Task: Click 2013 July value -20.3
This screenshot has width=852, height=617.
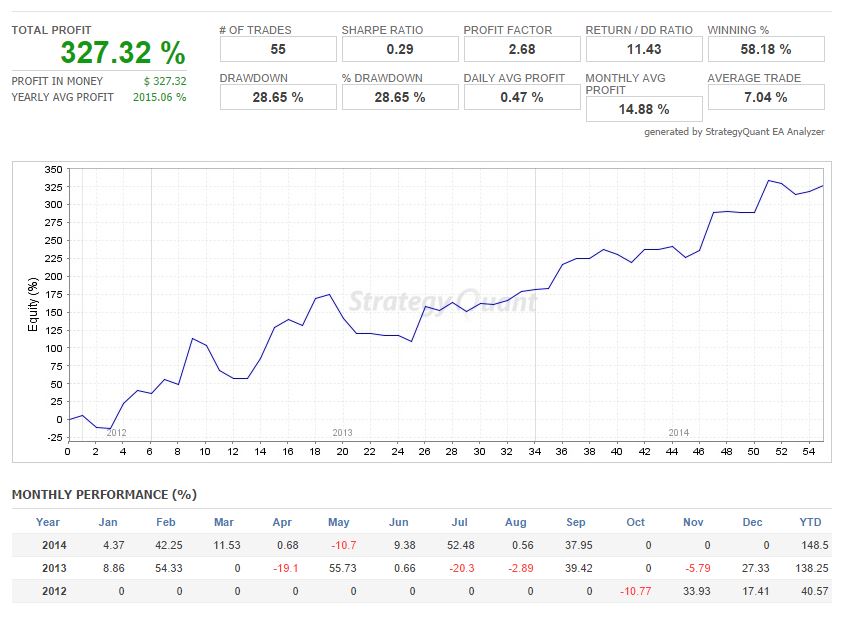Action: 462,569
